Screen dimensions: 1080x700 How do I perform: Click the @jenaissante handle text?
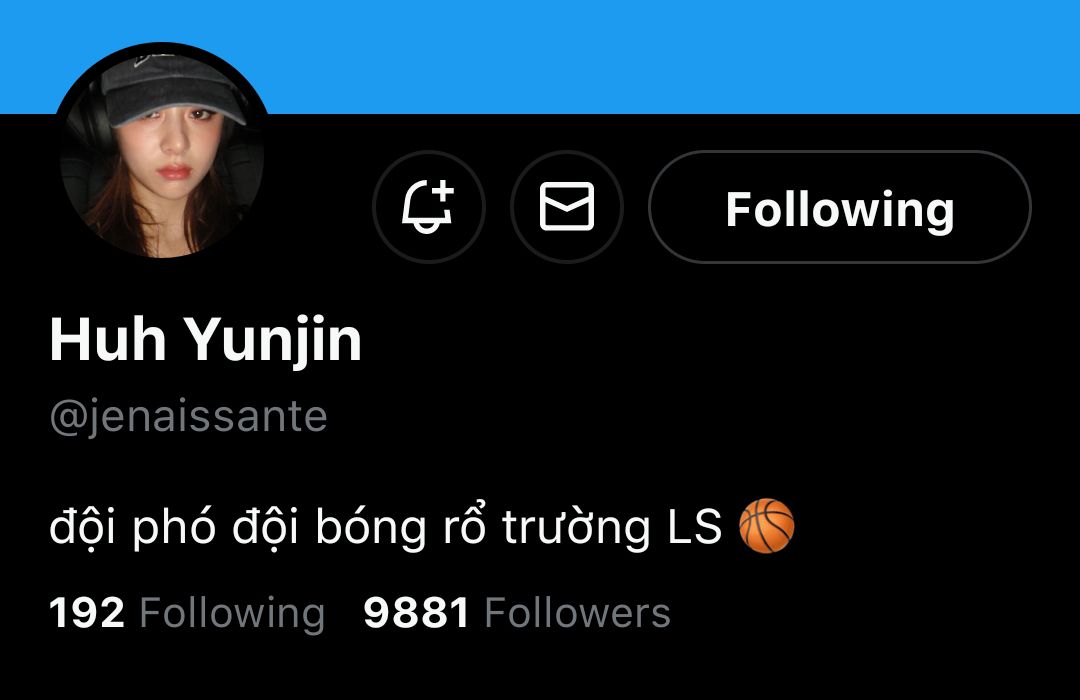point(188,416)
